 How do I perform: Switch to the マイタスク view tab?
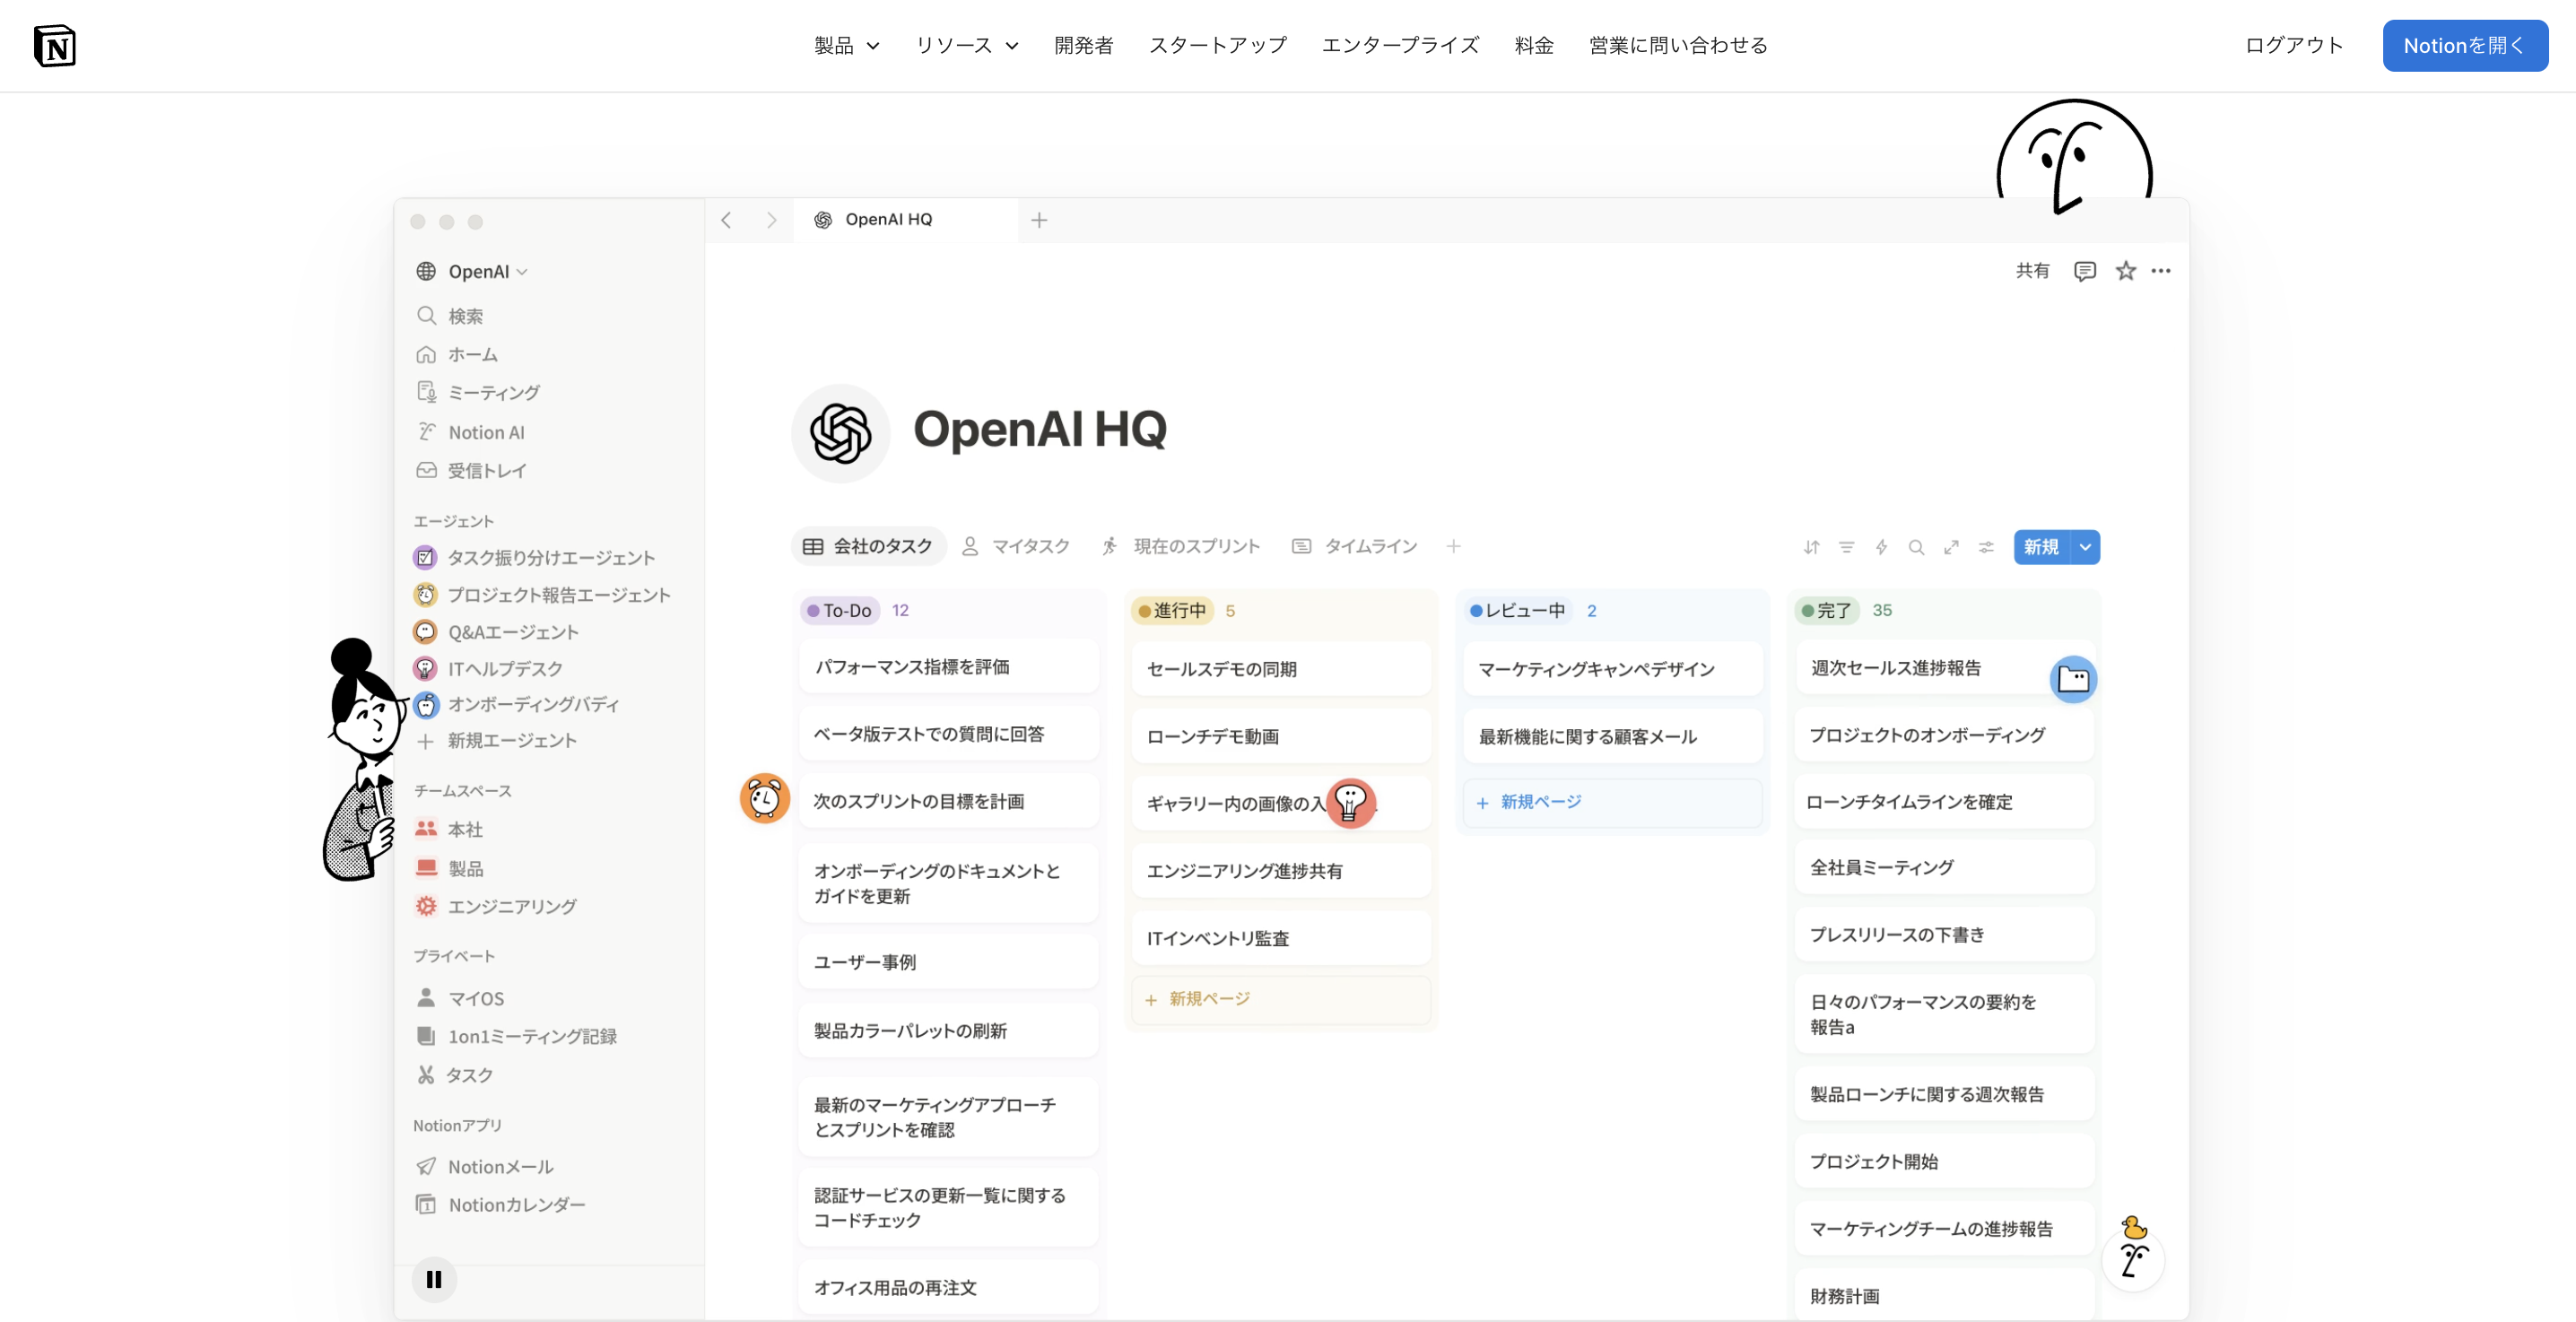(1017, 546)
